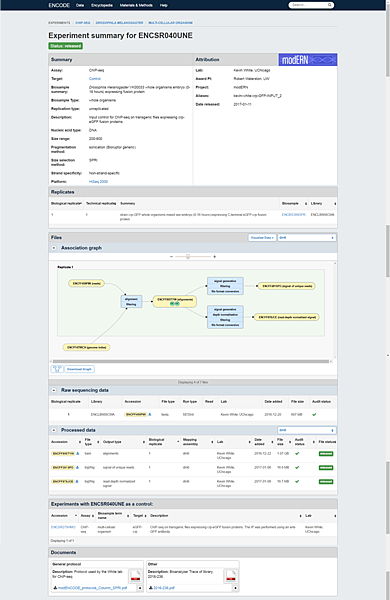Screen dimensions: 390x600
Task: Sort processed data by Output type
Action: (x=124, y=442)
